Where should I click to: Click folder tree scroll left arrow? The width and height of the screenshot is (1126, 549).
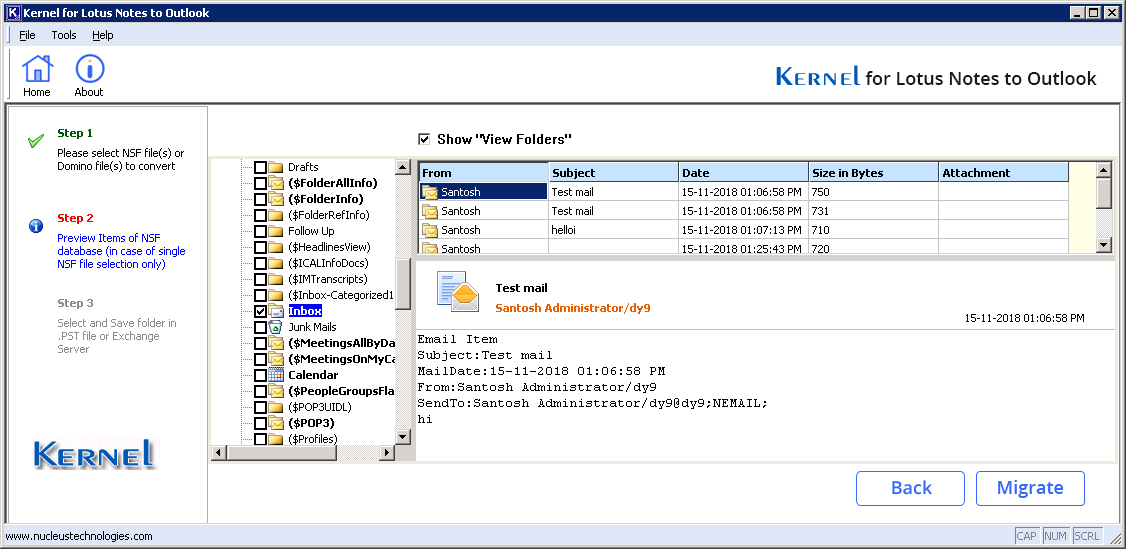coord(218,453)
